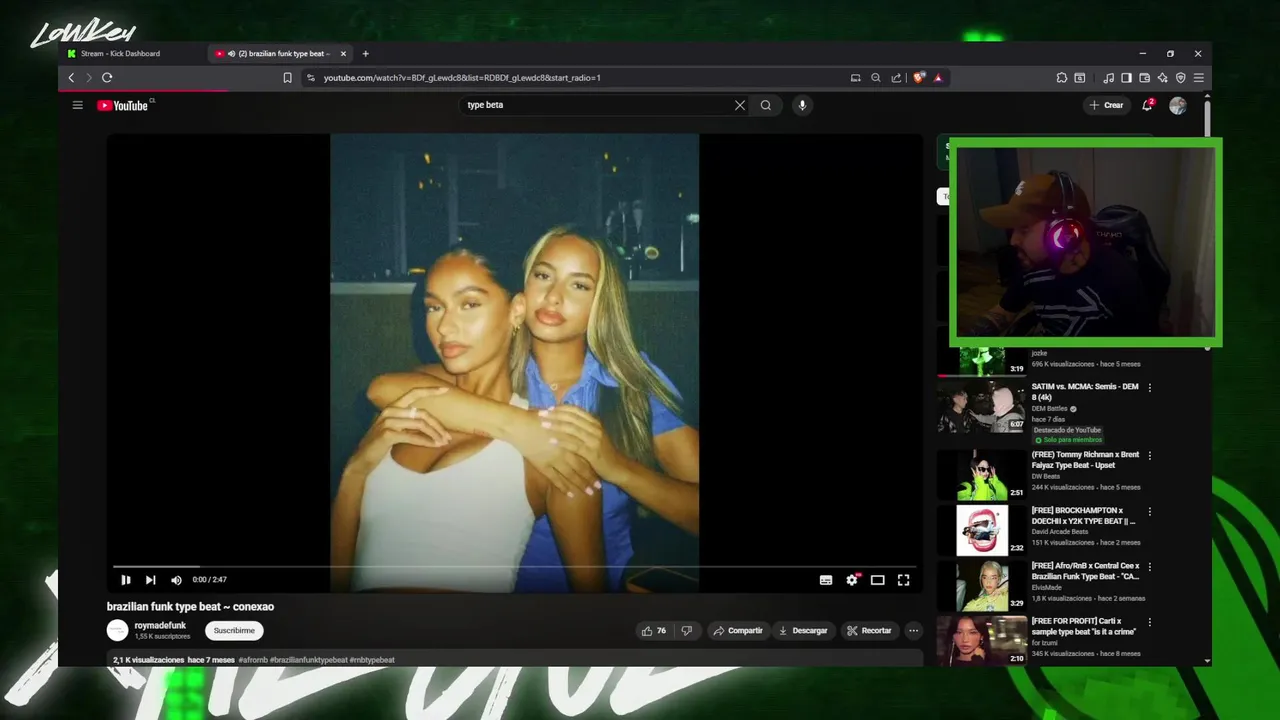Screen dimensions: 1280x720
Task: Go back in browser history
Action: [x=71, y=78]
